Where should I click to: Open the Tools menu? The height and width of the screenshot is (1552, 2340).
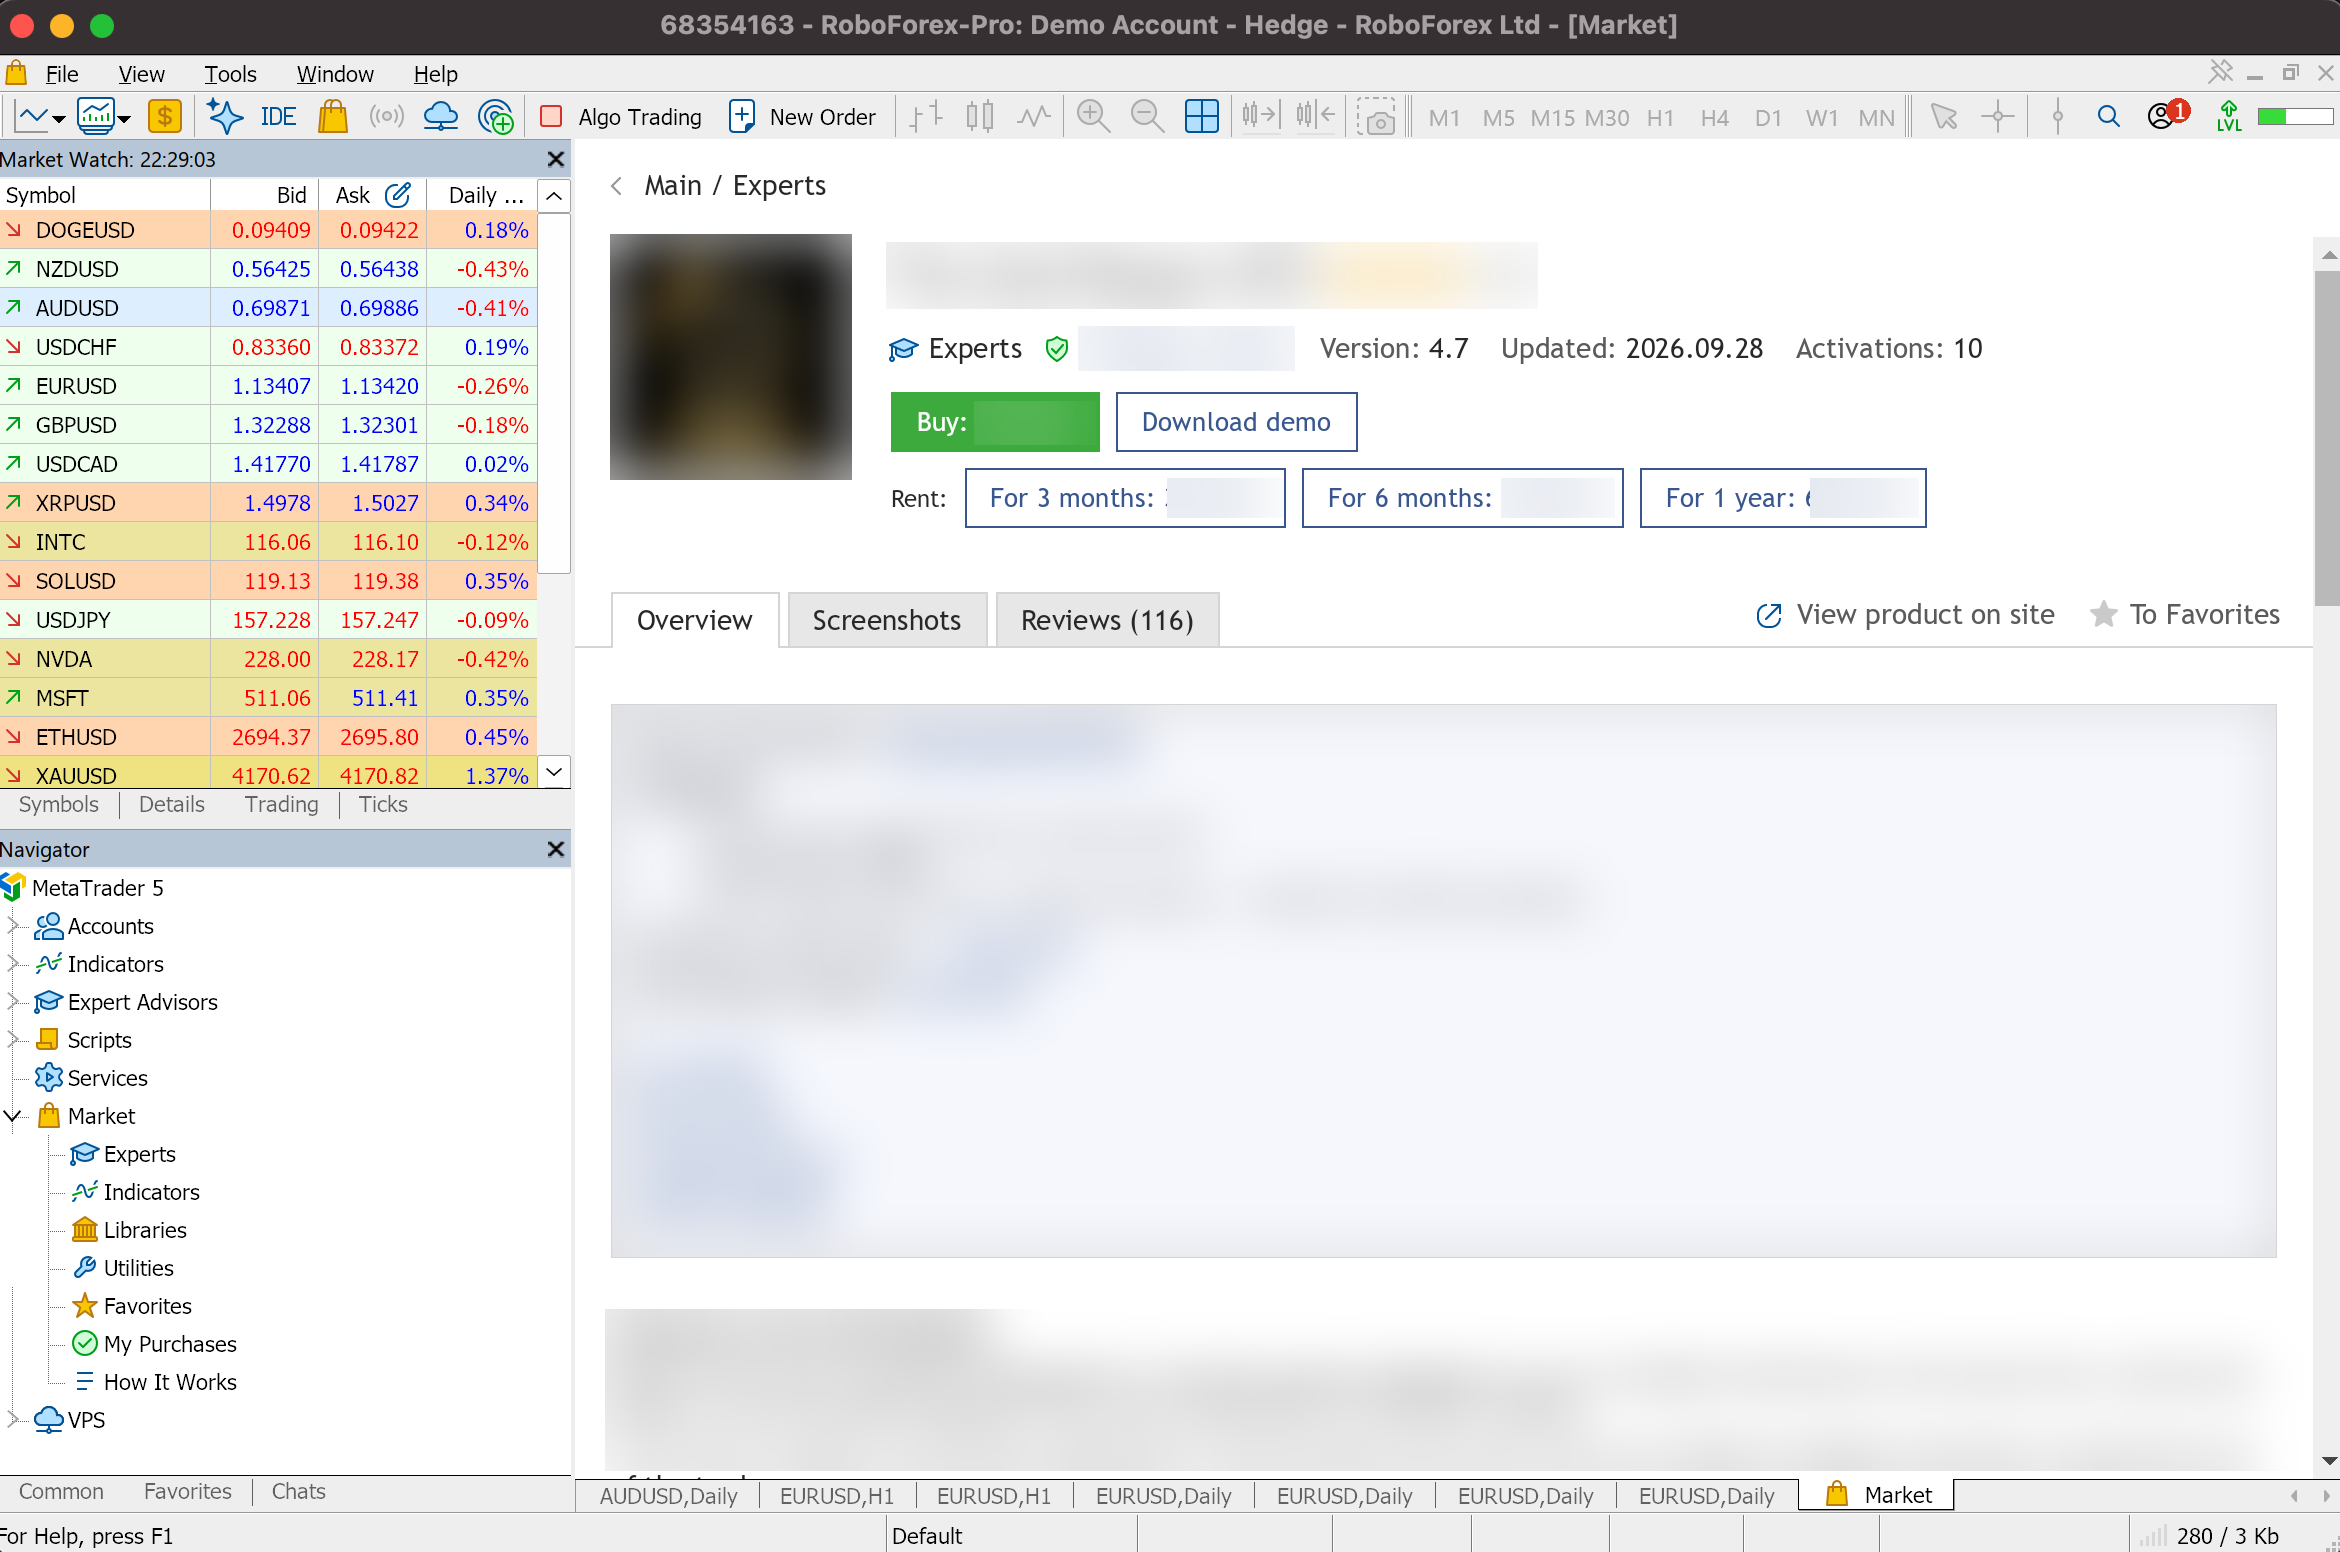pyautogui.click(x=230, y=74)
